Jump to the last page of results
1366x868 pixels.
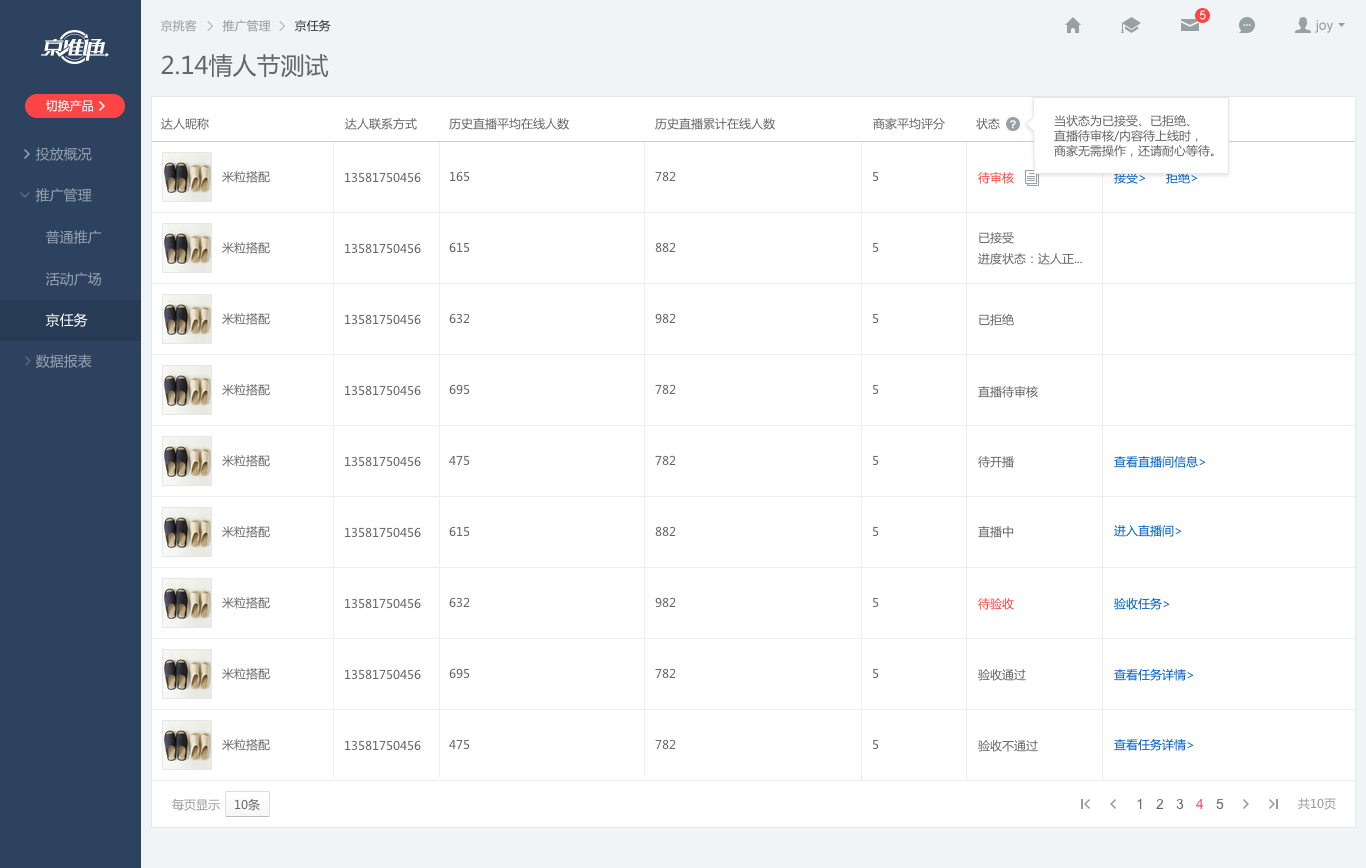(1273, 804)
